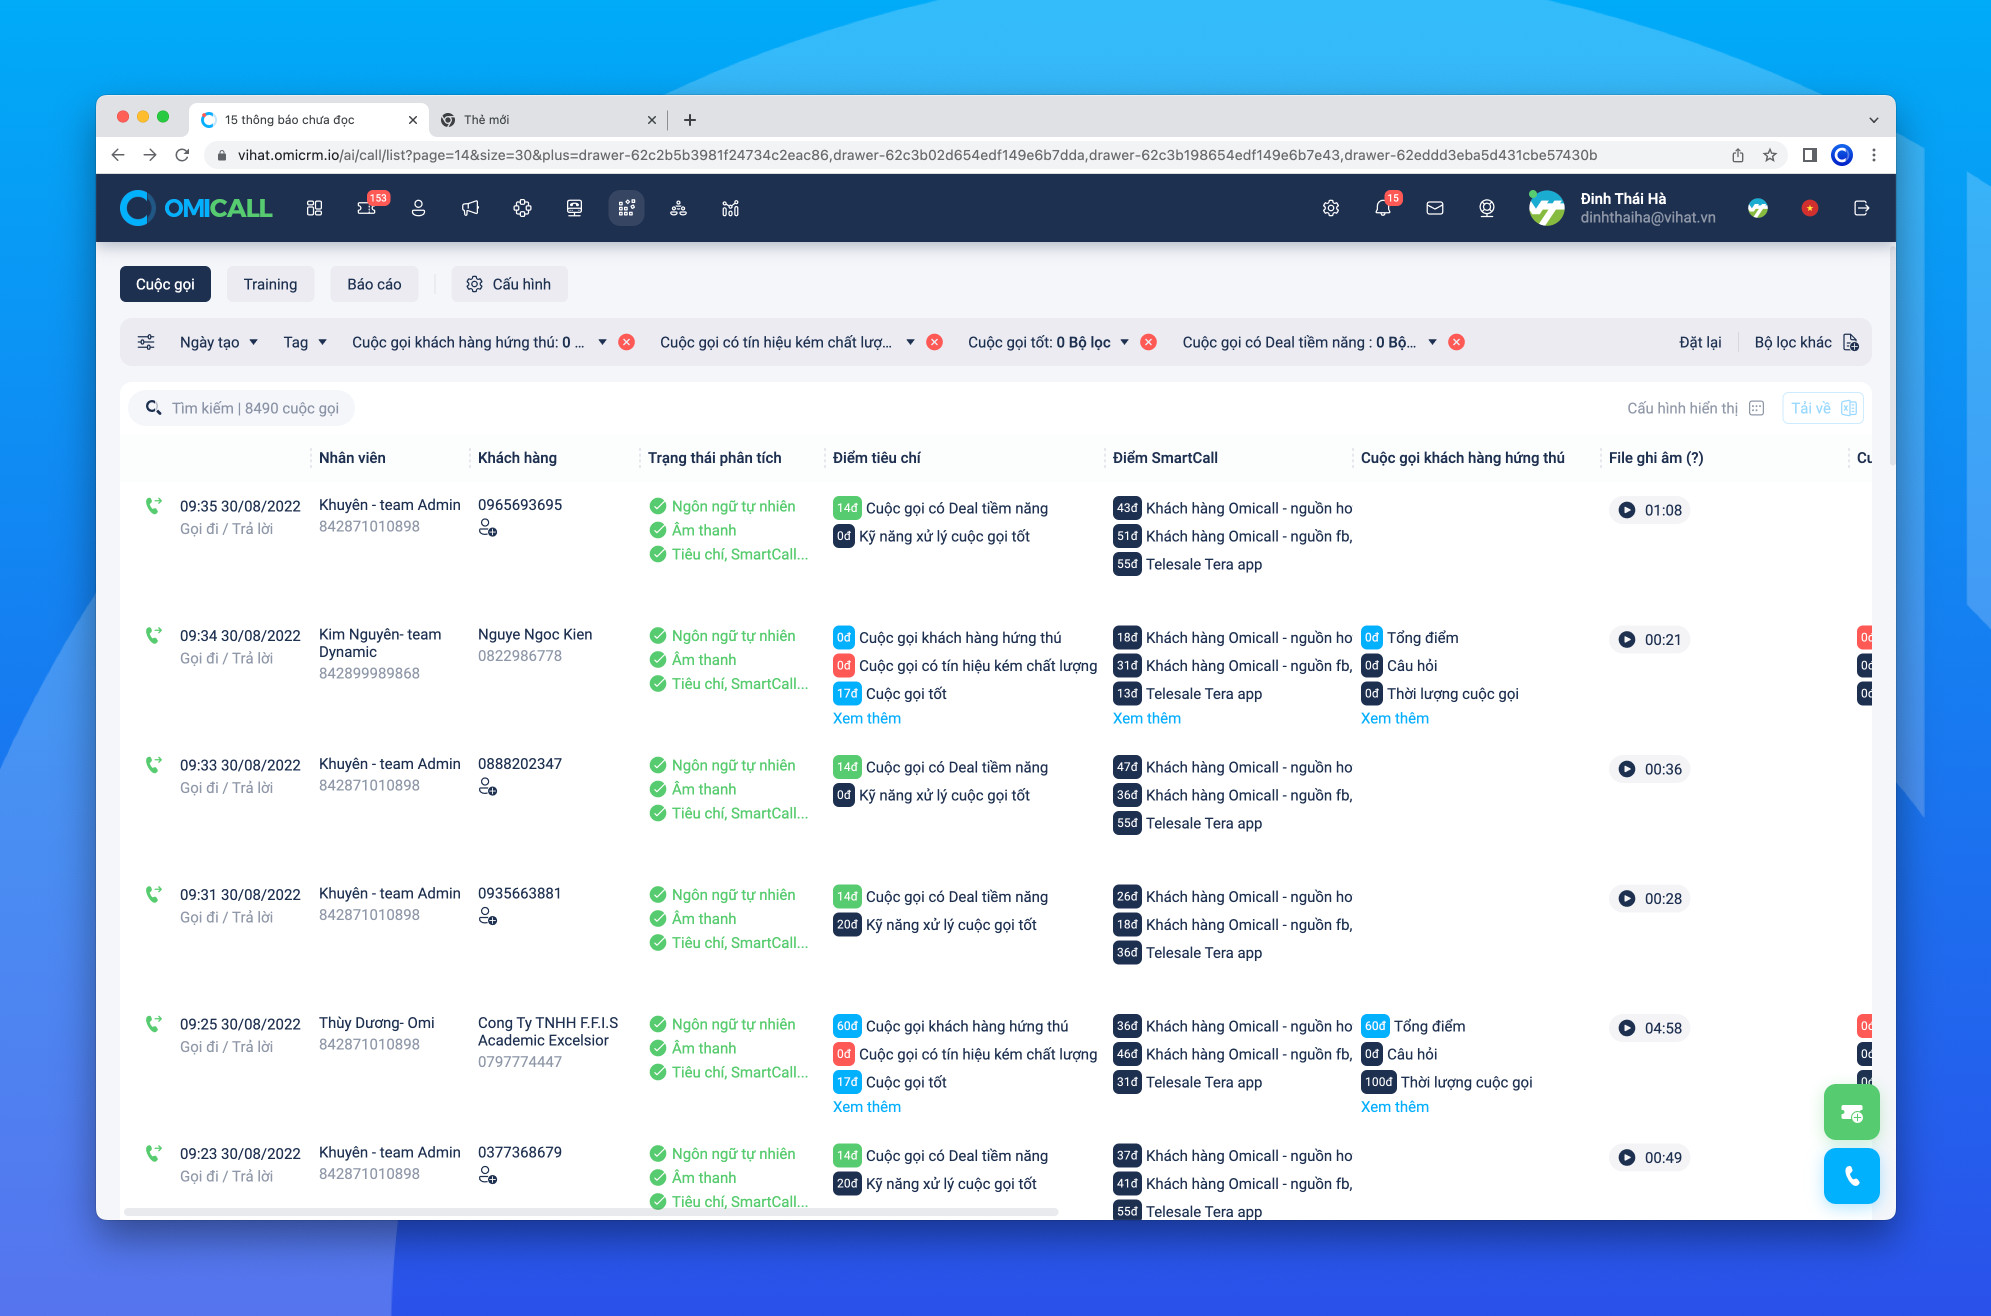Switch to browser tab Thẻ mới
The image size is (1991, 1316).
pyautogui.click(x=547, y=120)
